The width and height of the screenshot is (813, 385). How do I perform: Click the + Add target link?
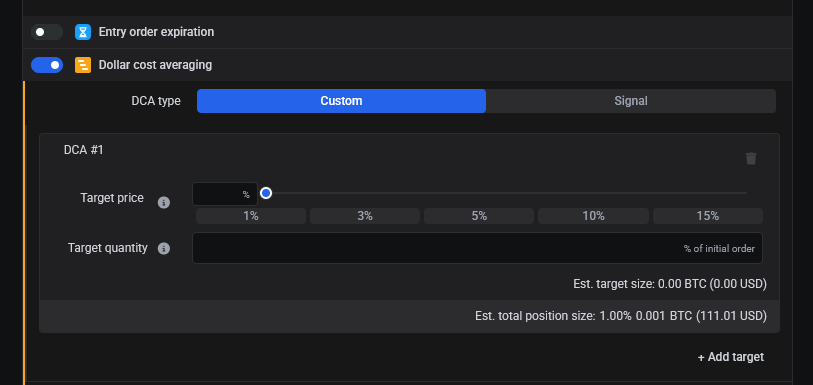point(731,357)
